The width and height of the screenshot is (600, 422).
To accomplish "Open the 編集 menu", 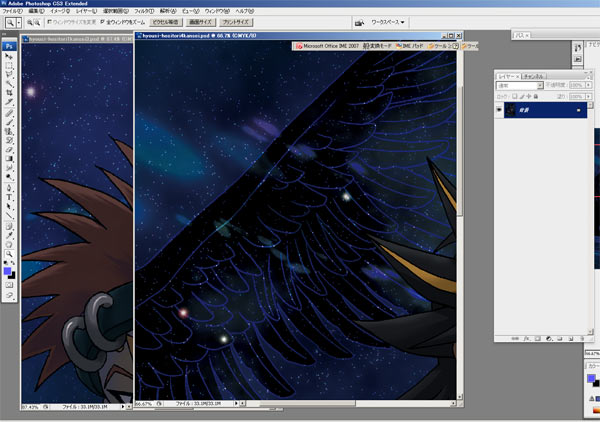I will tap(36, 11).
